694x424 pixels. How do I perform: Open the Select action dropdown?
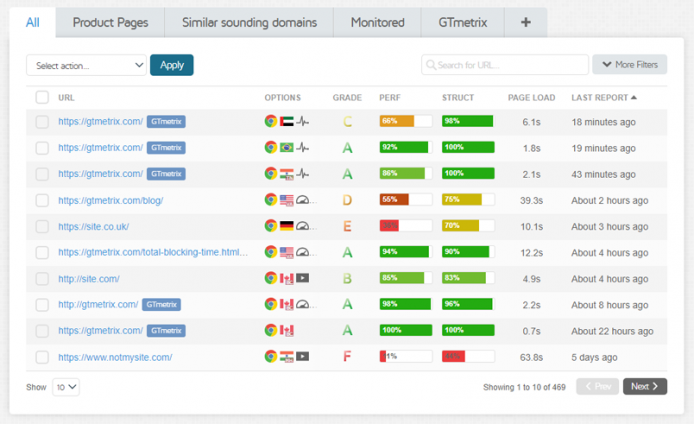click(86, 65)
